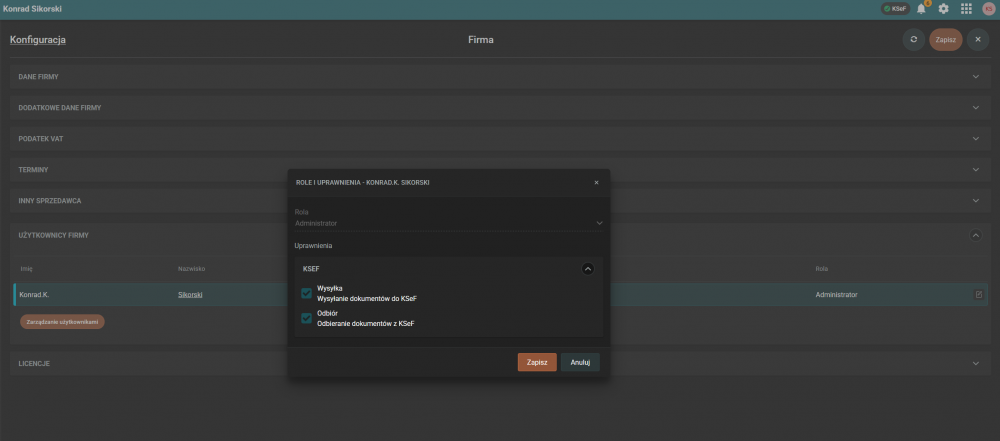
Task: Open the settings gear icon
Action: pos(943,9)
